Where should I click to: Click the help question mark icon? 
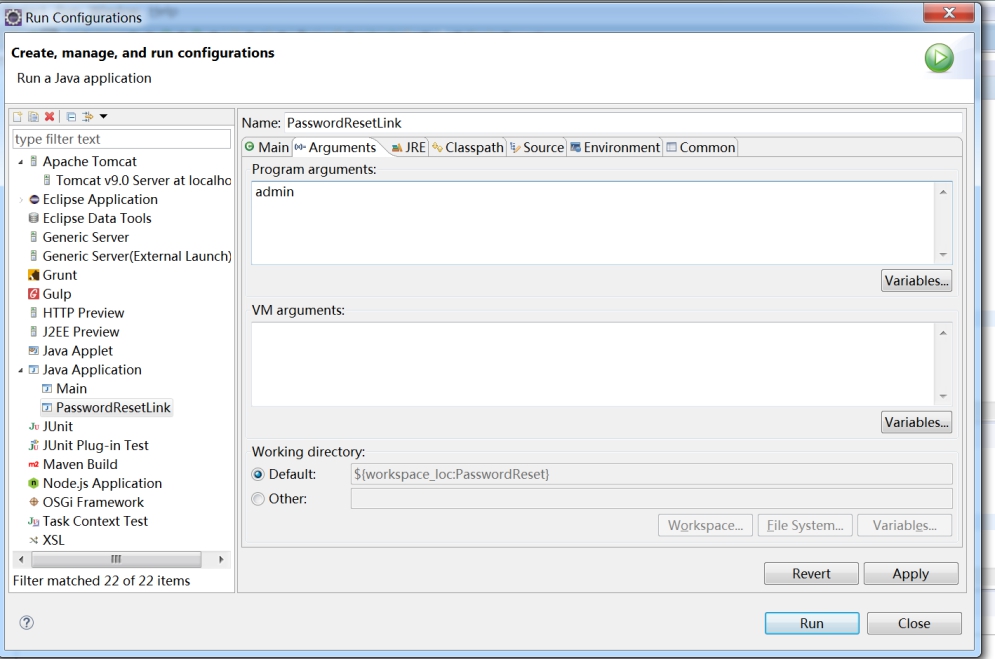point(27,623)
